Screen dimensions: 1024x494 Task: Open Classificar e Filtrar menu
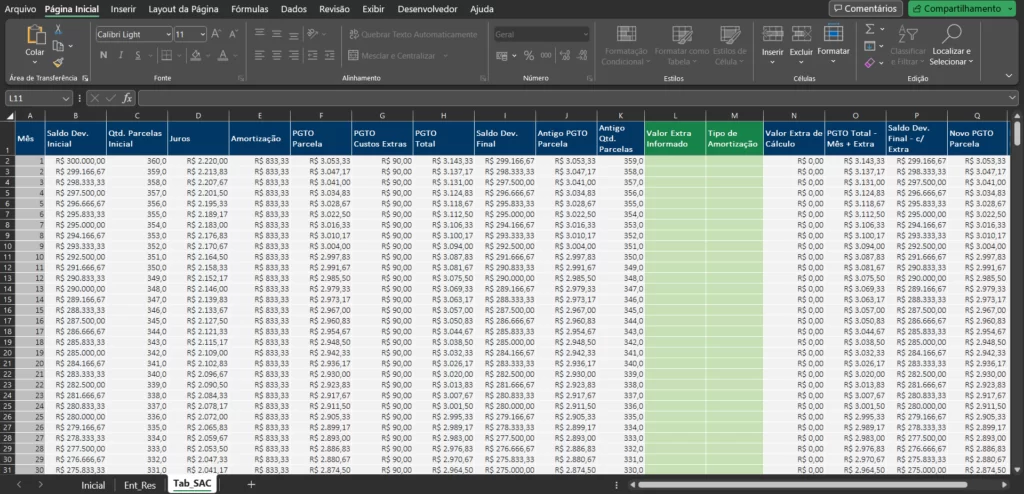click(908, 46)
